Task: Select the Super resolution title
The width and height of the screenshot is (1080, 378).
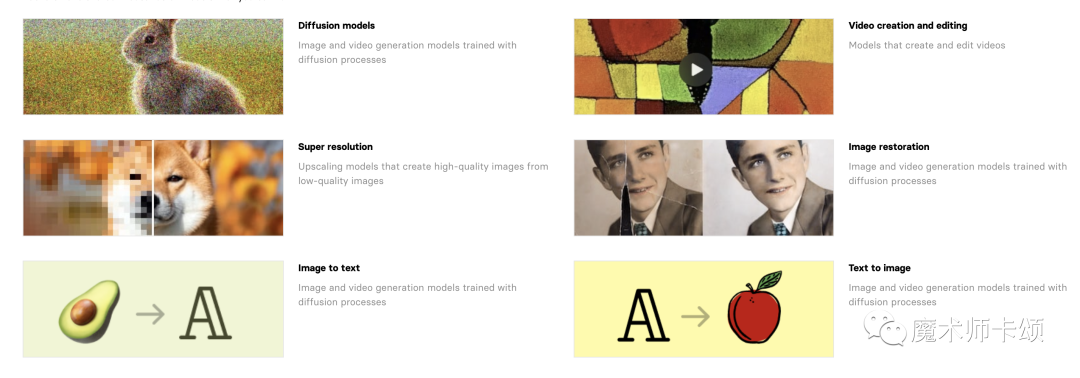Action: [335, 147]
